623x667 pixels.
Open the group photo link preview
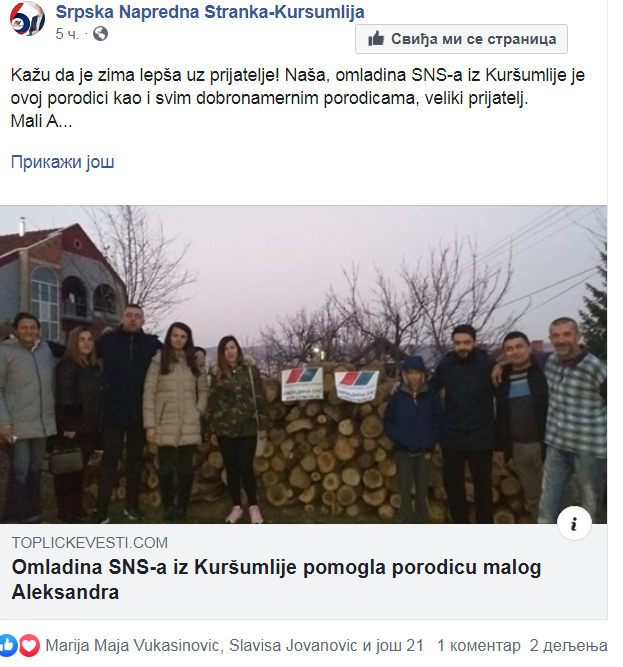tap(303, 365)
